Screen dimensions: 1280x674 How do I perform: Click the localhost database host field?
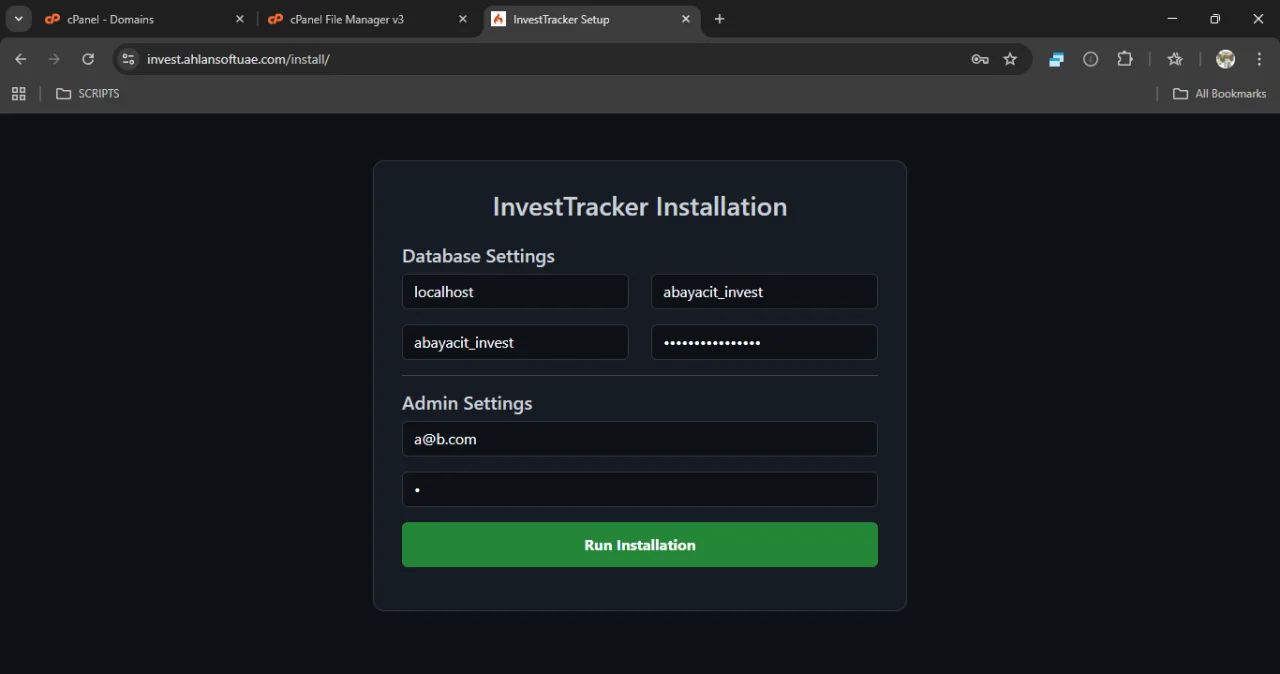pyautogui.click(x=515, y=292)
